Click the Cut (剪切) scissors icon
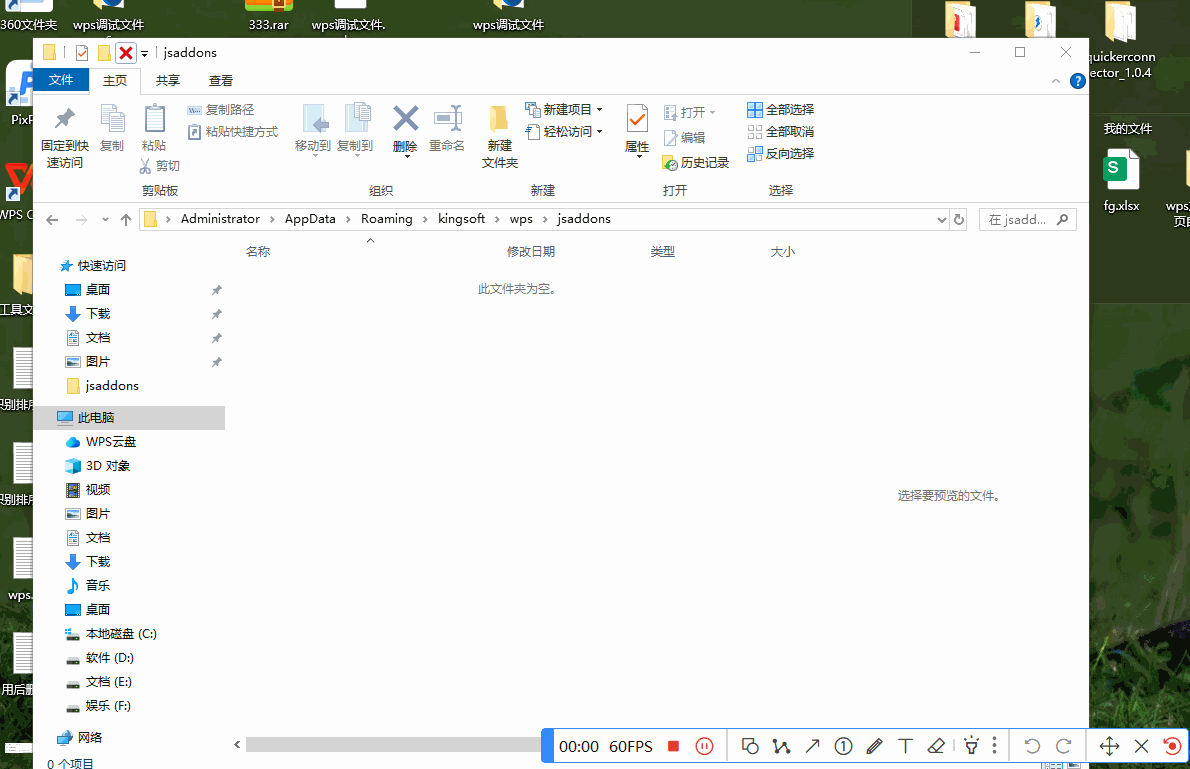The height and width of the screenshot is (769, 1190). (x=146, y=165)
